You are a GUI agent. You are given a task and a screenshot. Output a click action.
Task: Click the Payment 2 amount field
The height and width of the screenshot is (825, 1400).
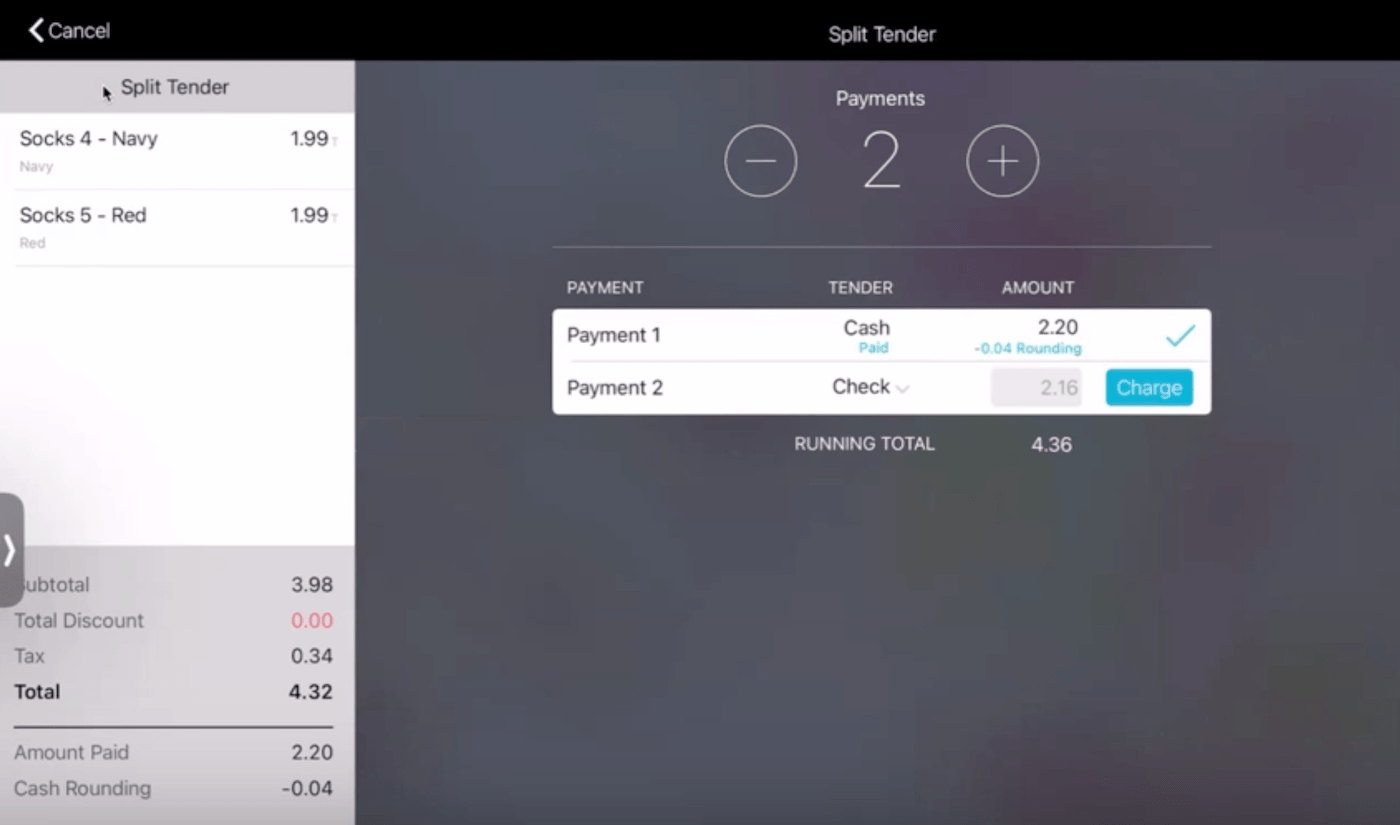pos(1037,387)
